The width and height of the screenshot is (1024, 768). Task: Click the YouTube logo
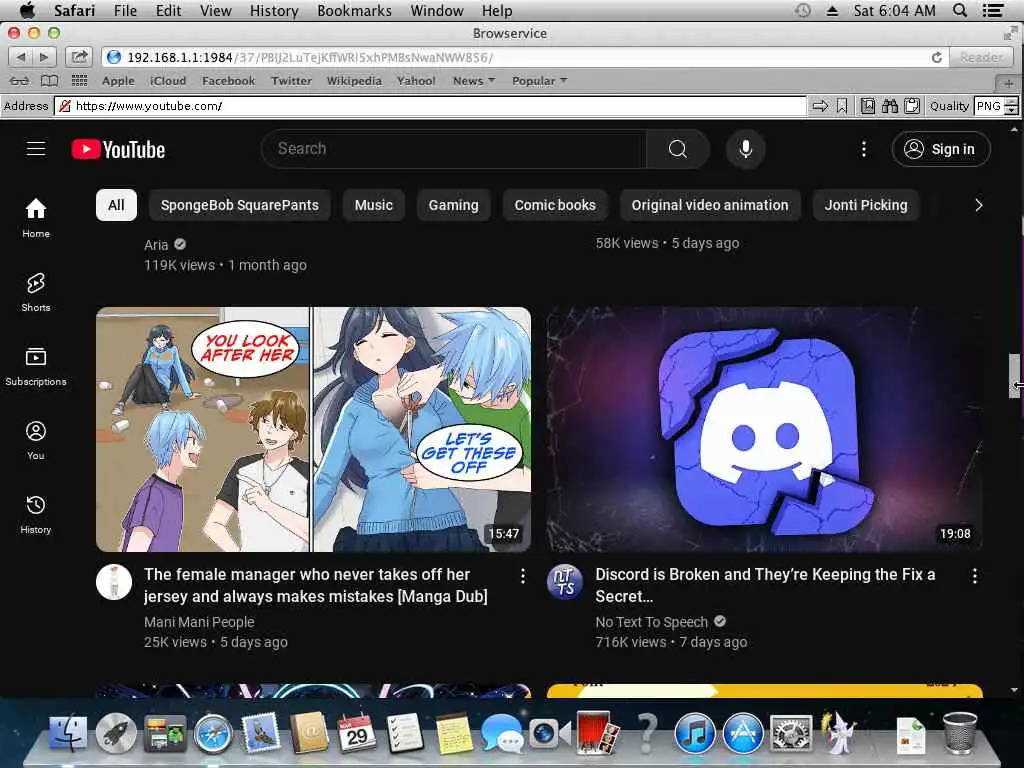[x=118, y=150]
